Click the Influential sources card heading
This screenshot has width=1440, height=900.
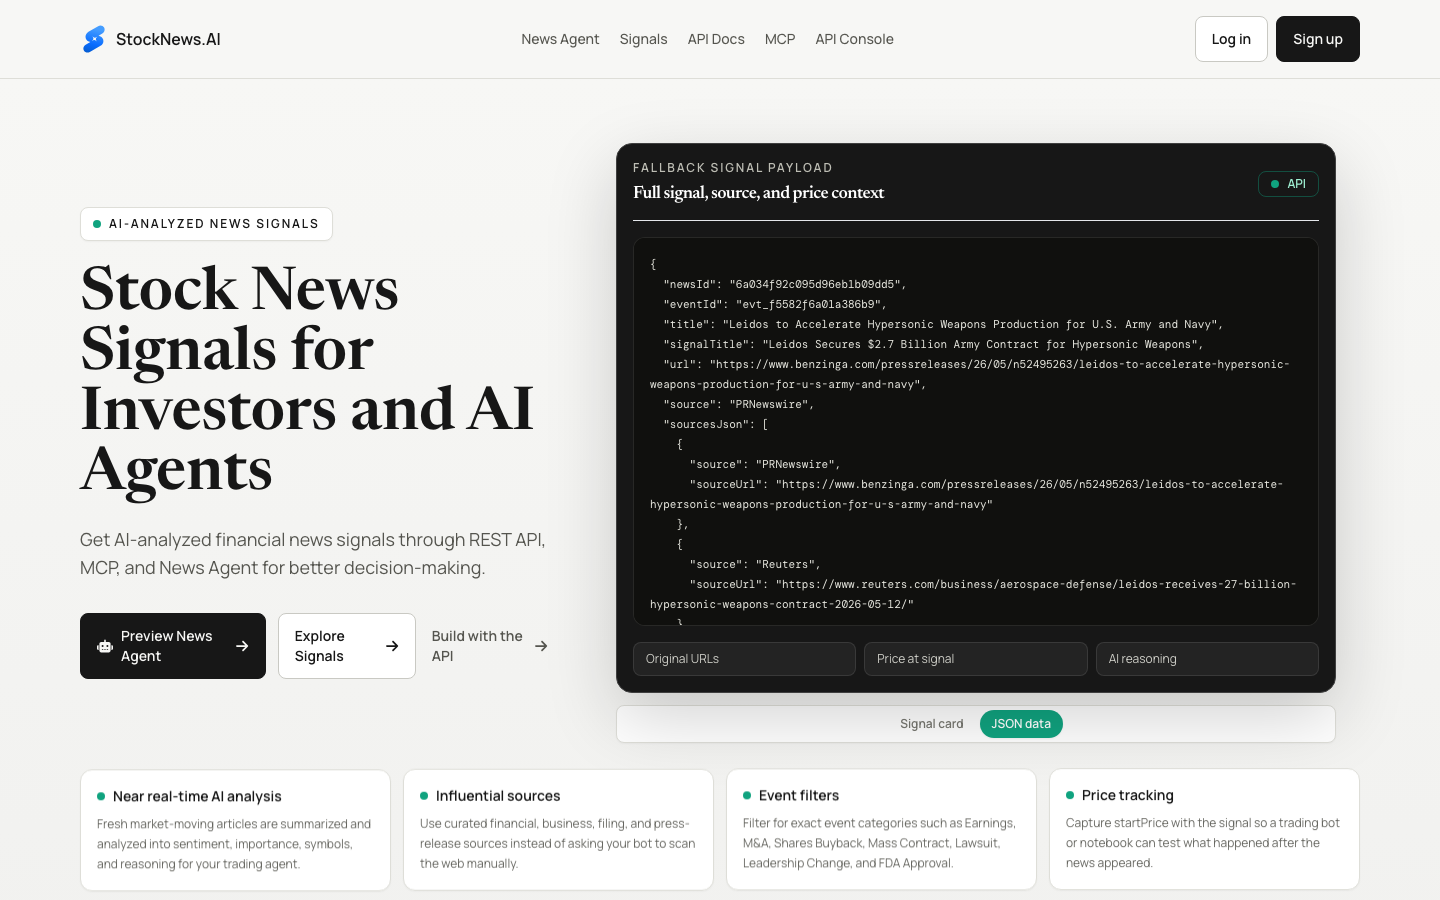click(498, 796)
